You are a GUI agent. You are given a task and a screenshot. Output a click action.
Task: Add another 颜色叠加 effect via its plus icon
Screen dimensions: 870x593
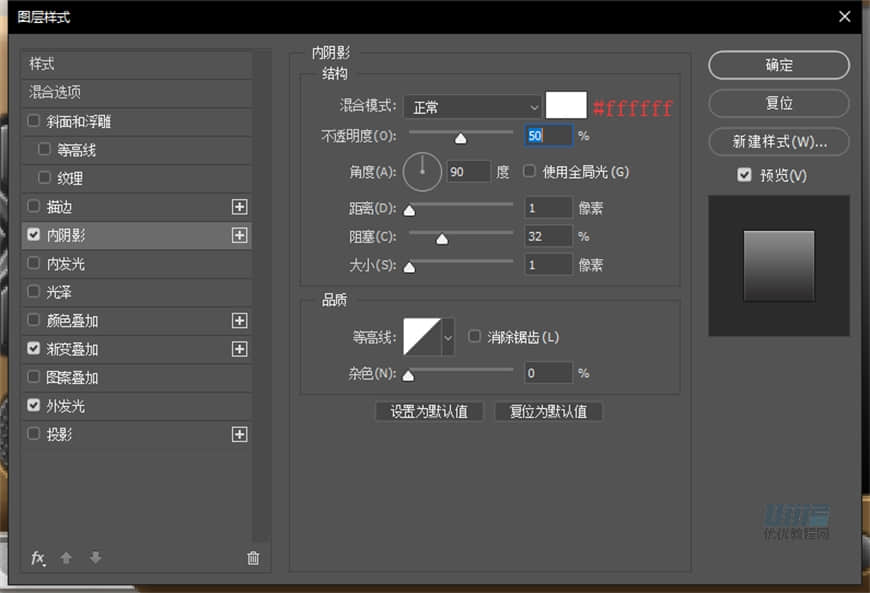click(239, 320)
